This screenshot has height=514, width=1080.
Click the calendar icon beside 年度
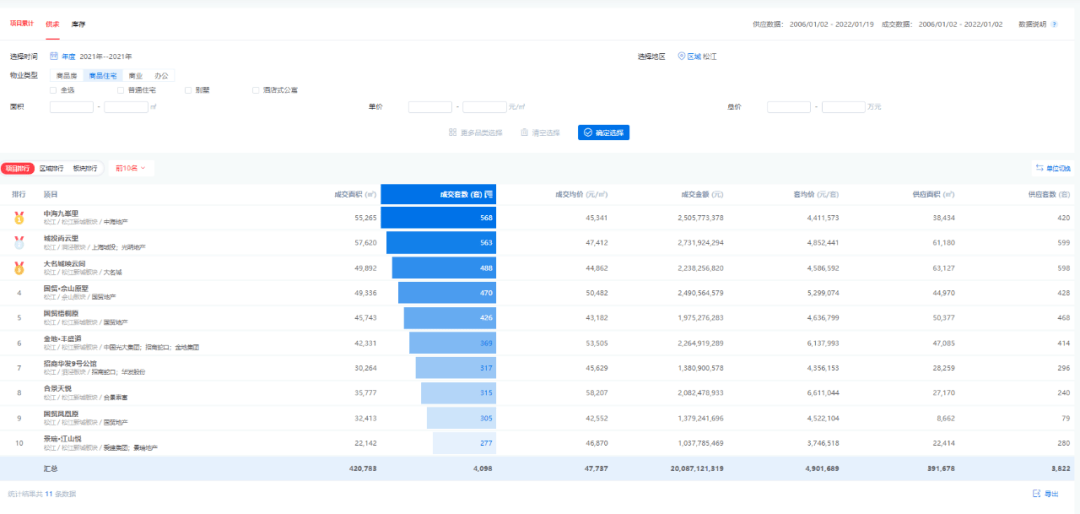click(x=54, y=56)
